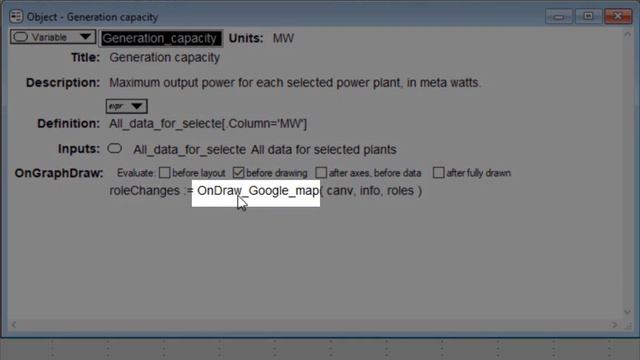Enable the 'before layout' checkbox
Screen dimensions: 640x360
164,173
